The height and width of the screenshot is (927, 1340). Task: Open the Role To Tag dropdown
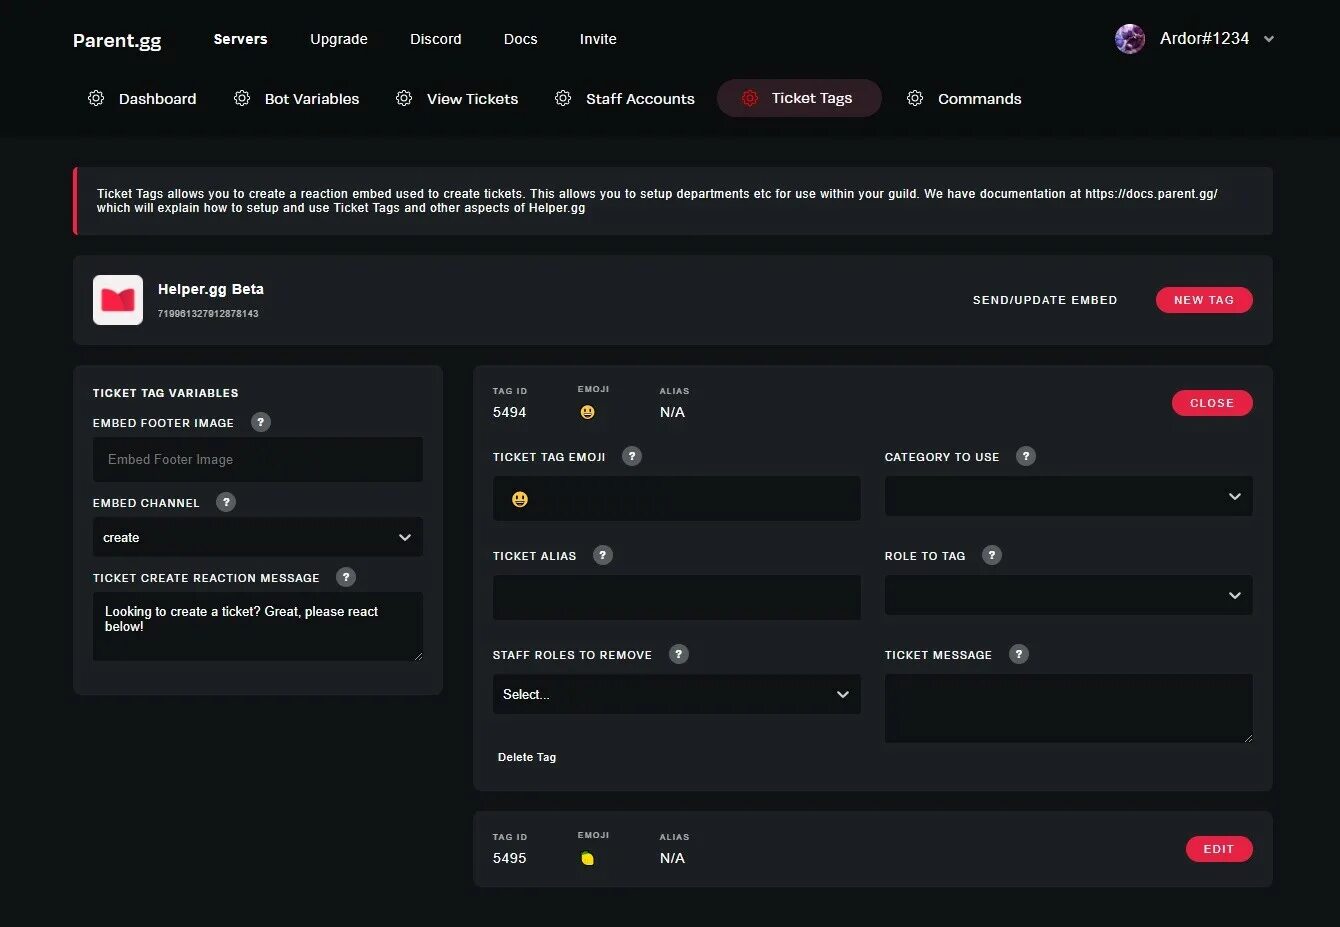click(x=1068, y=596)
